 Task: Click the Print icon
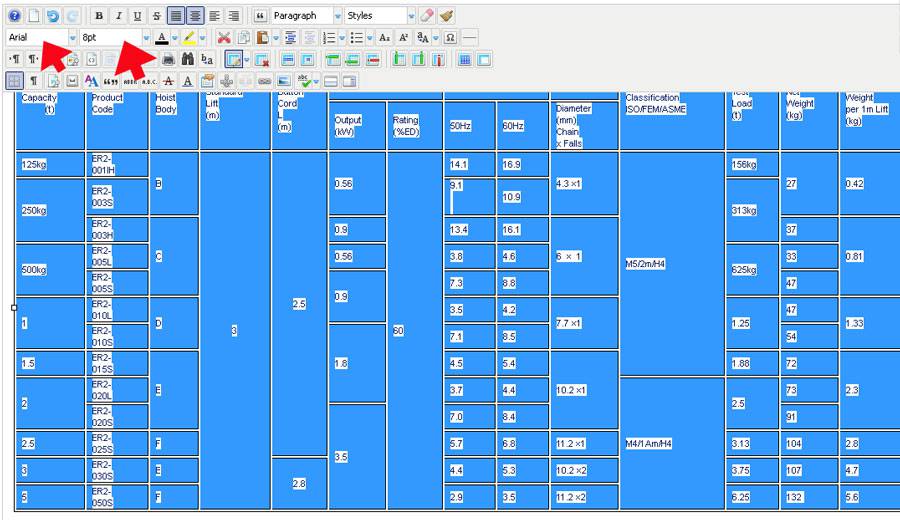point(168,60)
